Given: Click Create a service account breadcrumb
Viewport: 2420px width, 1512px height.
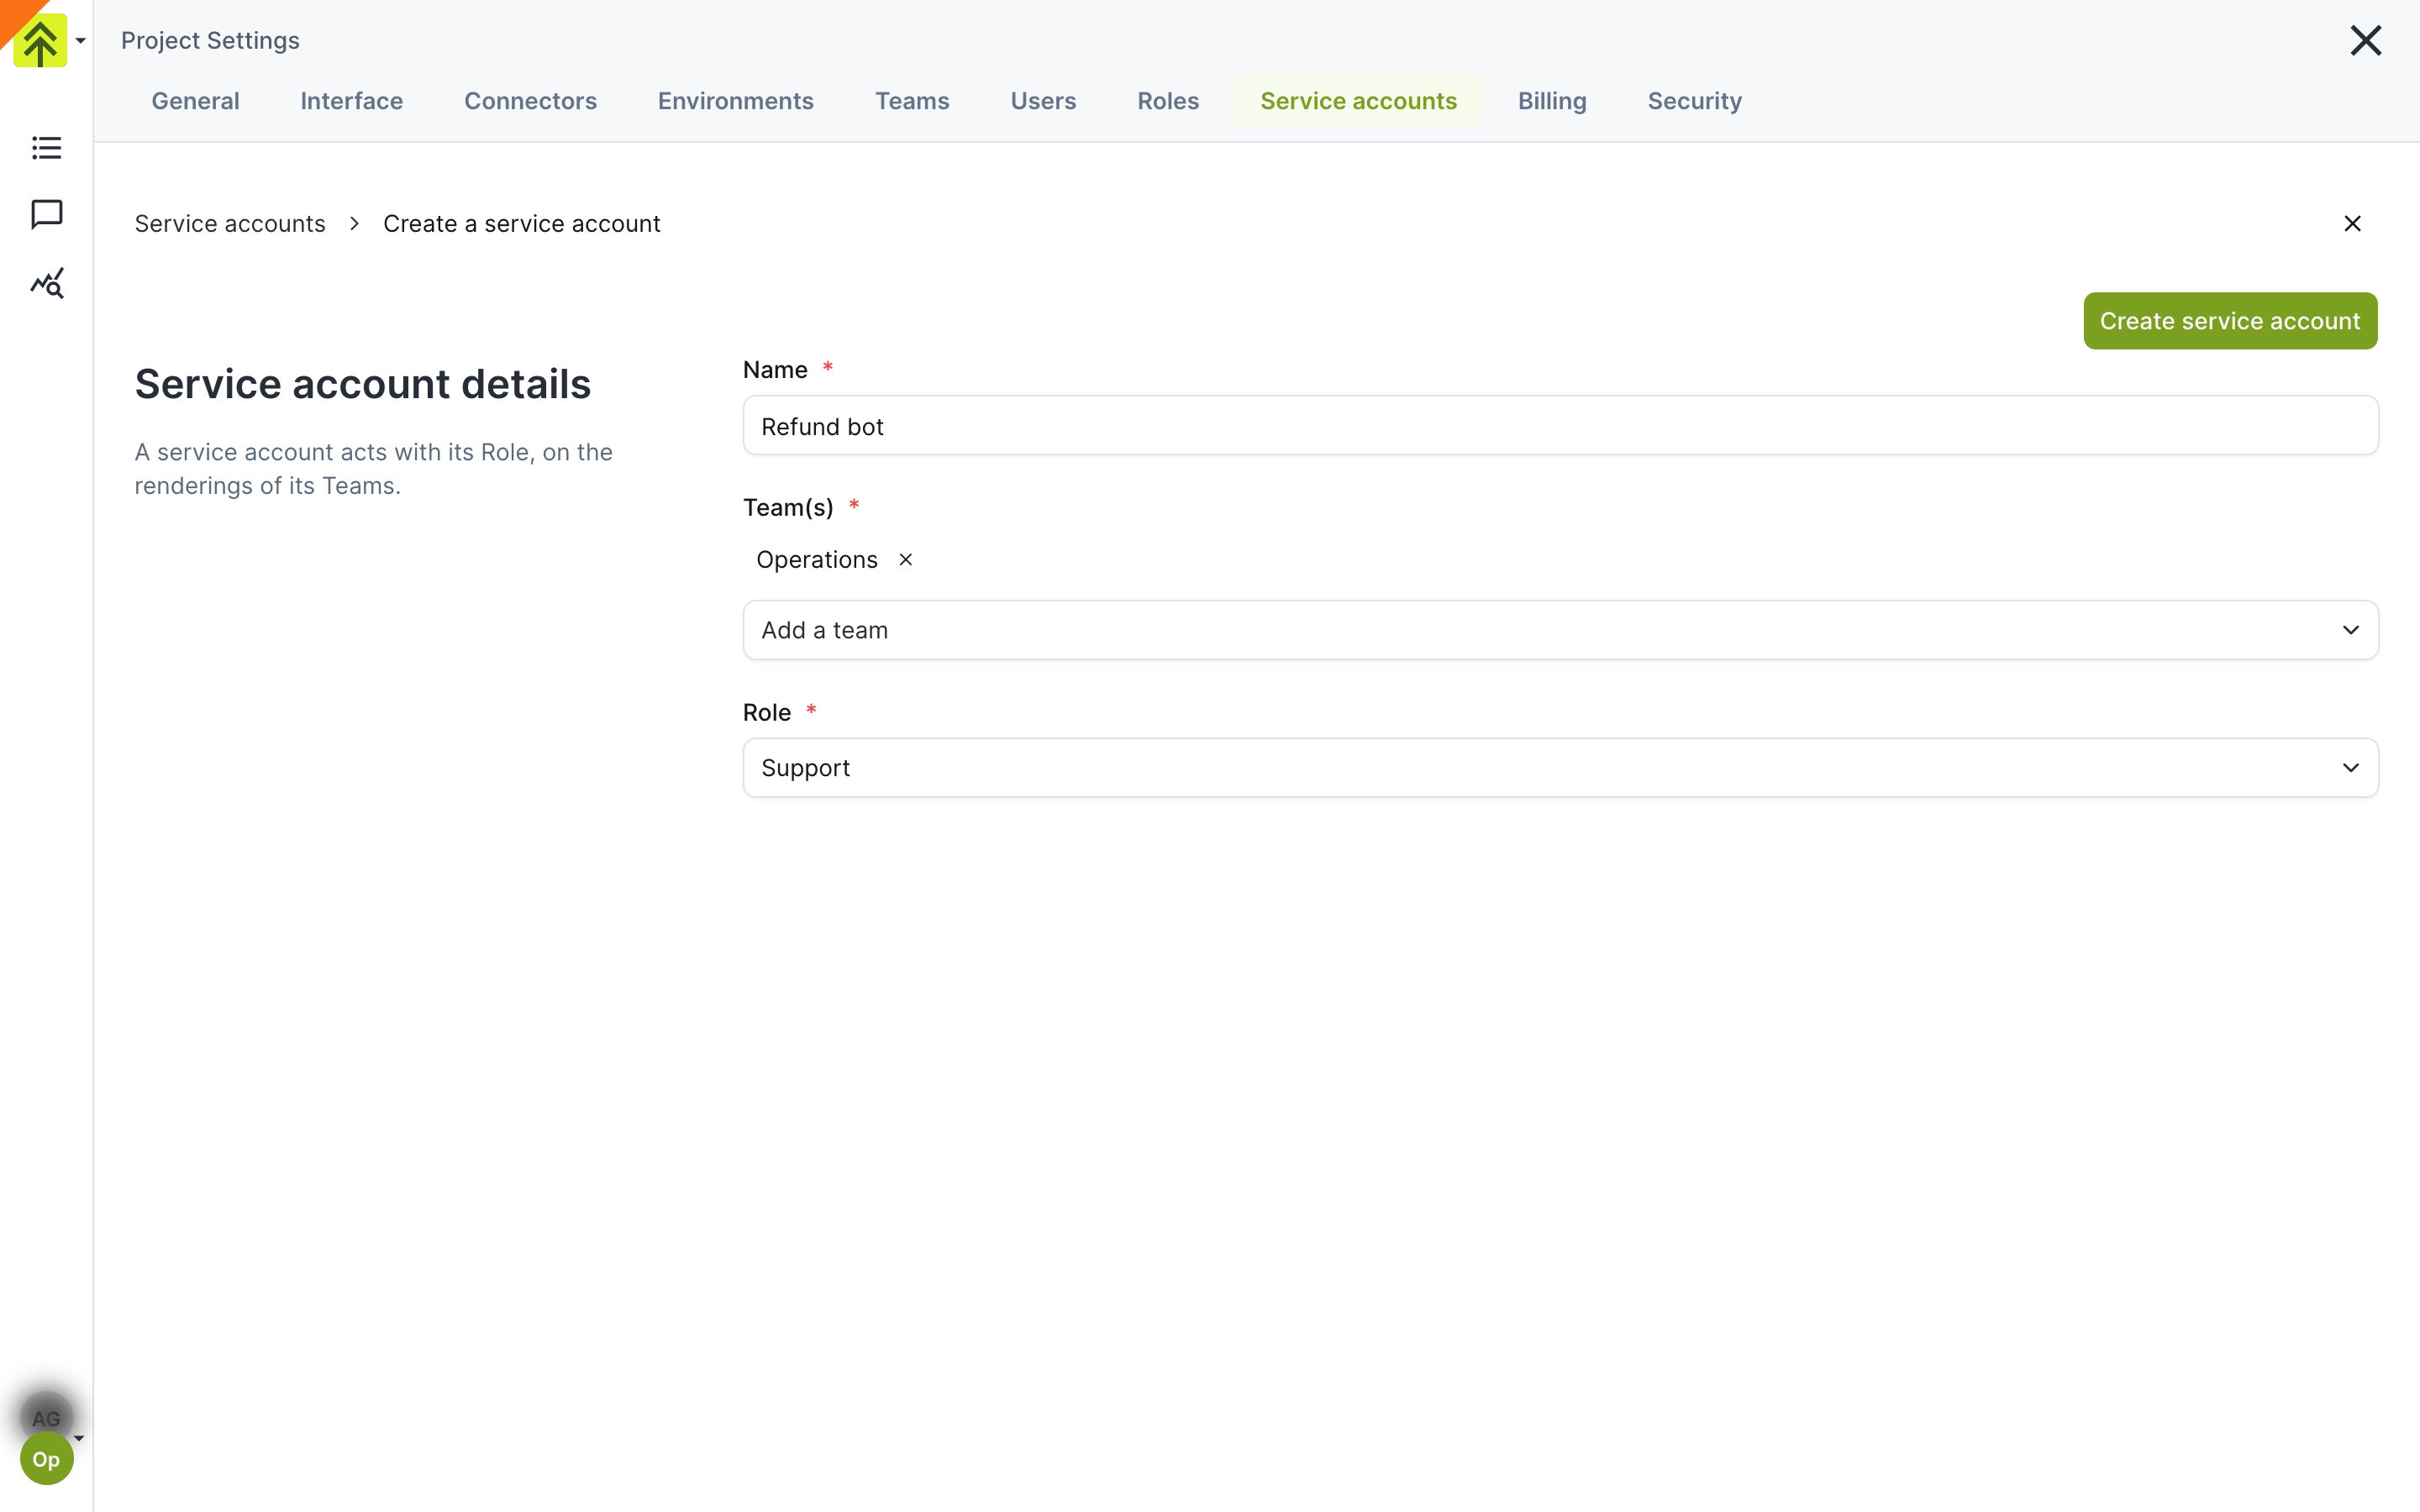Looking at the screenshot, I should (x=522, y=224).
